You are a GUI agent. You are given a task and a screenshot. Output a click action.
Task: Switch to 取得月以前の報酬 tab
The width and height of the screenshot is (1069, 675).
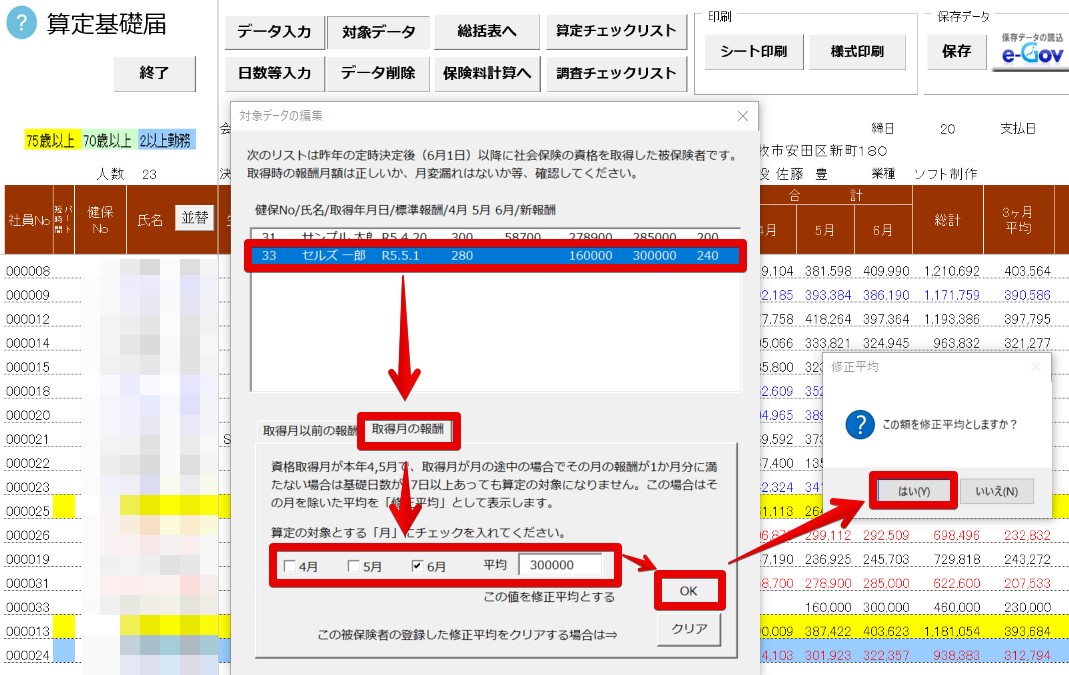tap(309, 431)
